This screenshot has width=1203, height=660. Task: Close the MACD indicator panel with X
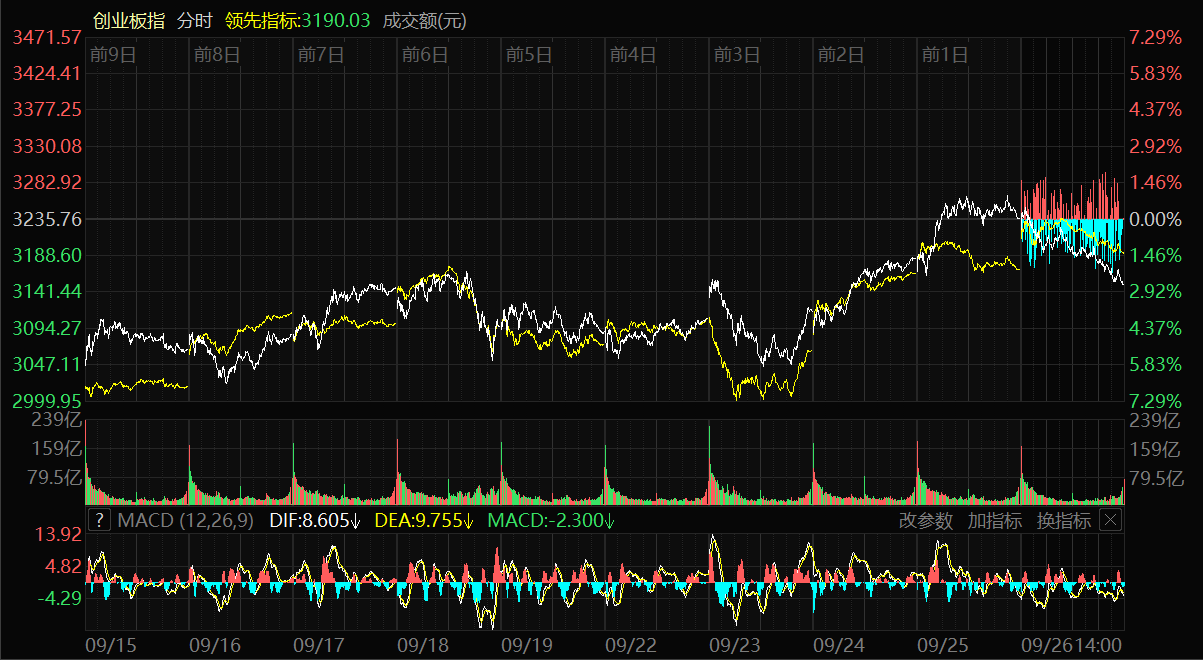point(1111,520)
